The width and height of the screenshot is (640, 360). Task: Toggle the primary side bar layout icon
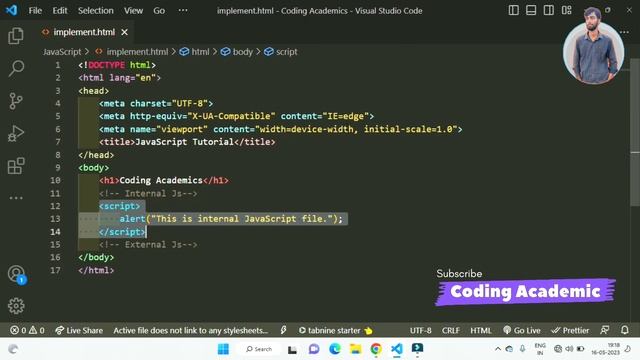pyautogui.click(x=513, y=10)
